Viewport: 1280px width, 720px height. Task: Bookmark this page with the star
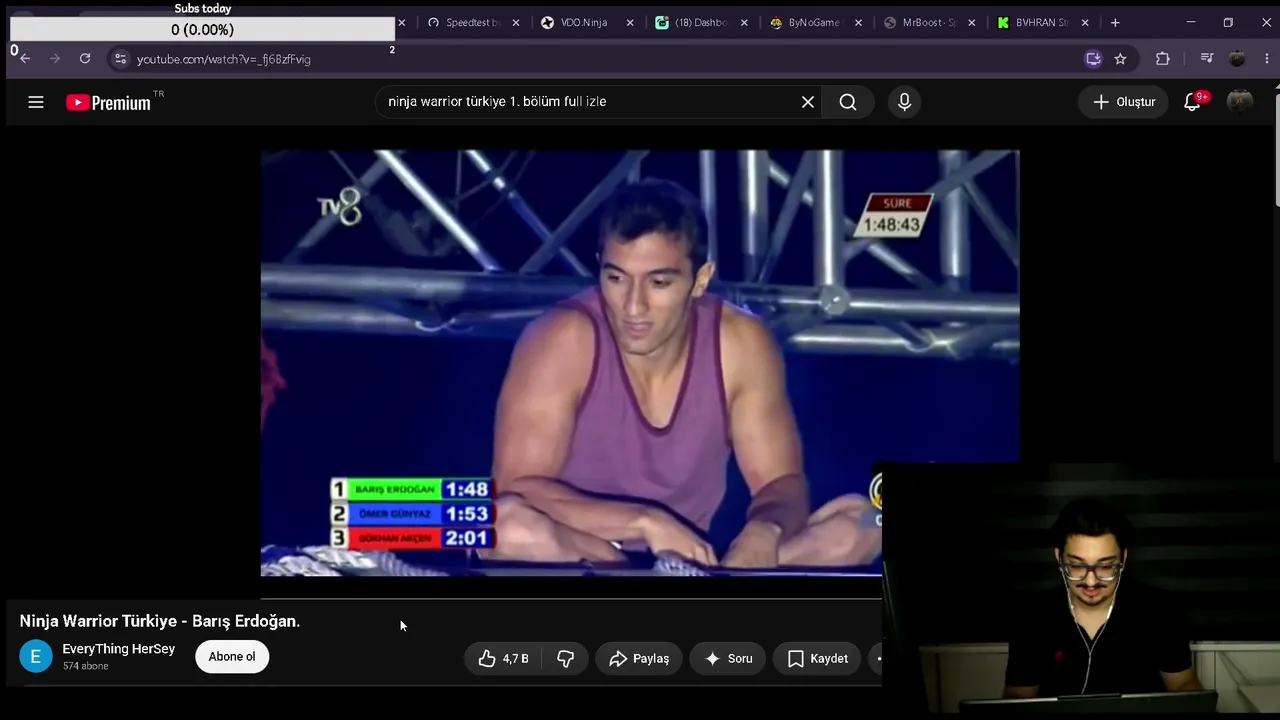[x=1121, y=59]
